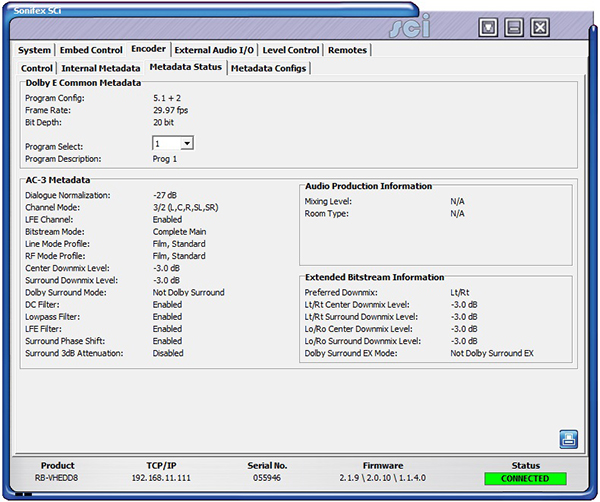Open the Program Select dropdown
The height and width of the screenshot is (502, 600).
click(x=187, y=143)
